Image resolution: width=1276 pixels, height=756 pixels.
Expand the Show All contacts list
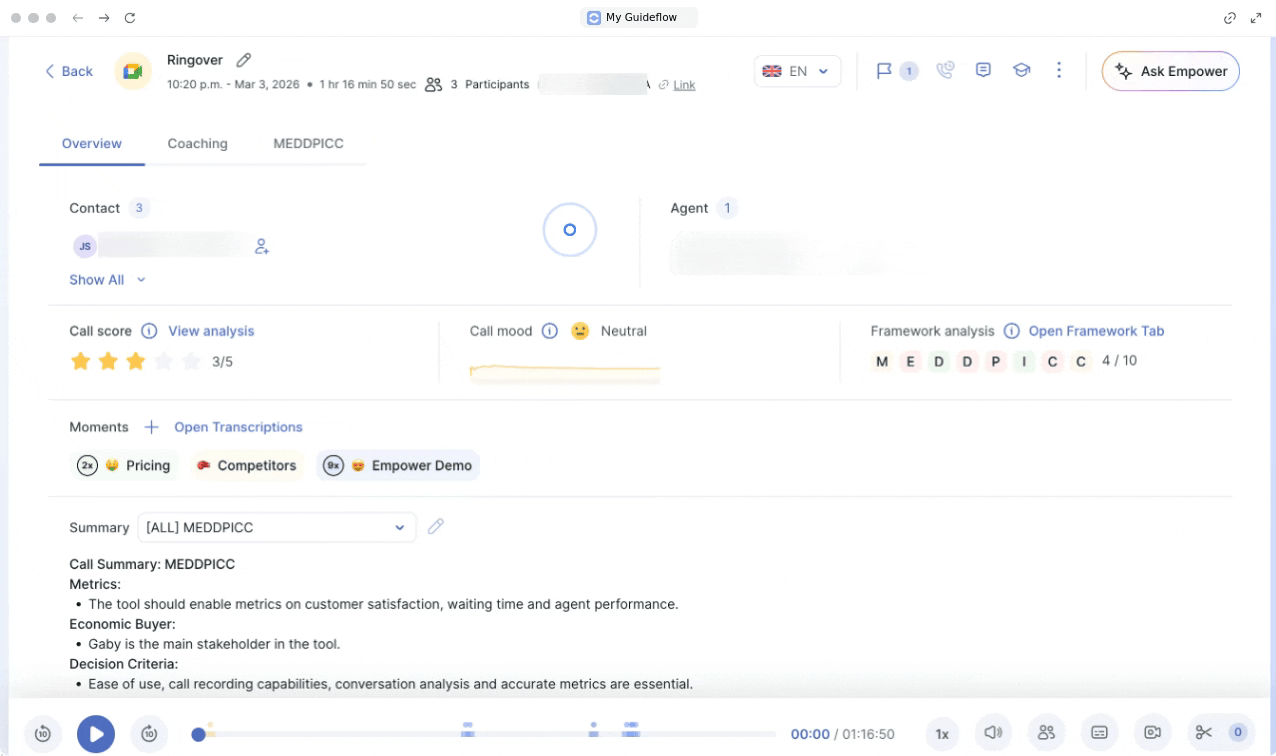click(x=107, y=280)
